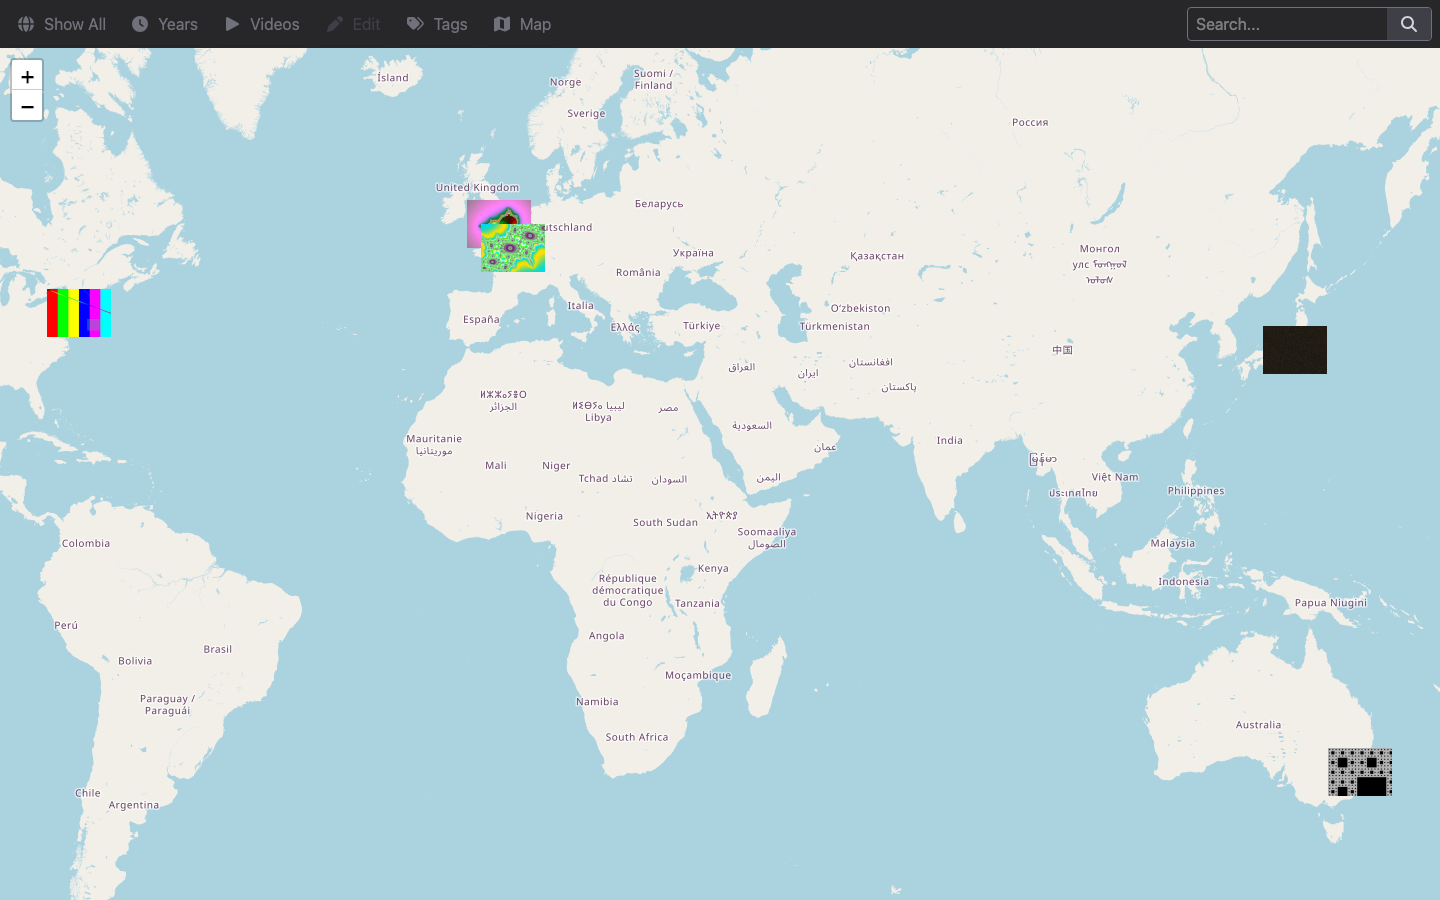This screenshot has height=900, width=1440.
Task: Open the Videos menu item
Action: pyautogui.click(x=262, y=24)
